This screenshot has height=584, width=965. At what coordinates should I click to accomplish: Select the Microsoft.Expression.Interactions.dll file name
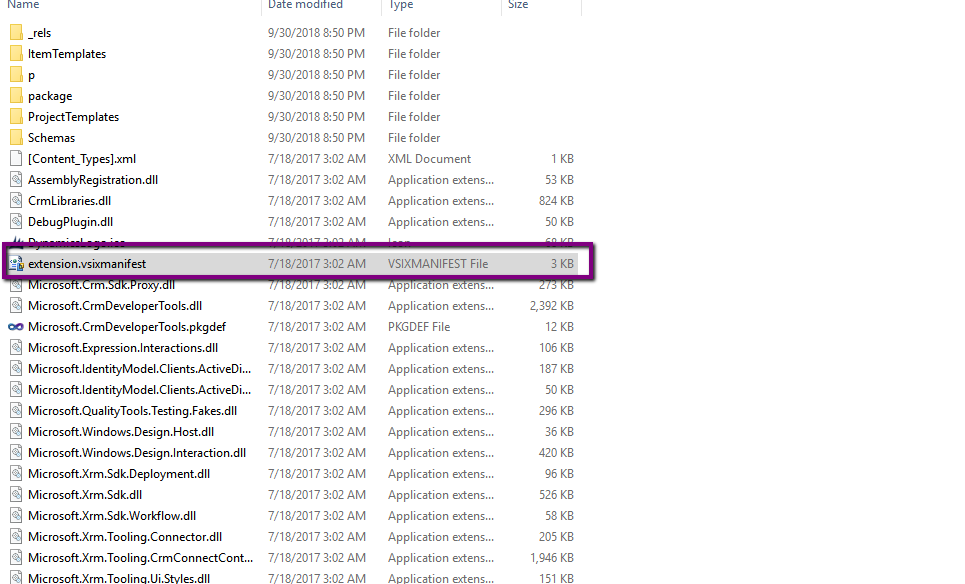click(x=123, y=348)
